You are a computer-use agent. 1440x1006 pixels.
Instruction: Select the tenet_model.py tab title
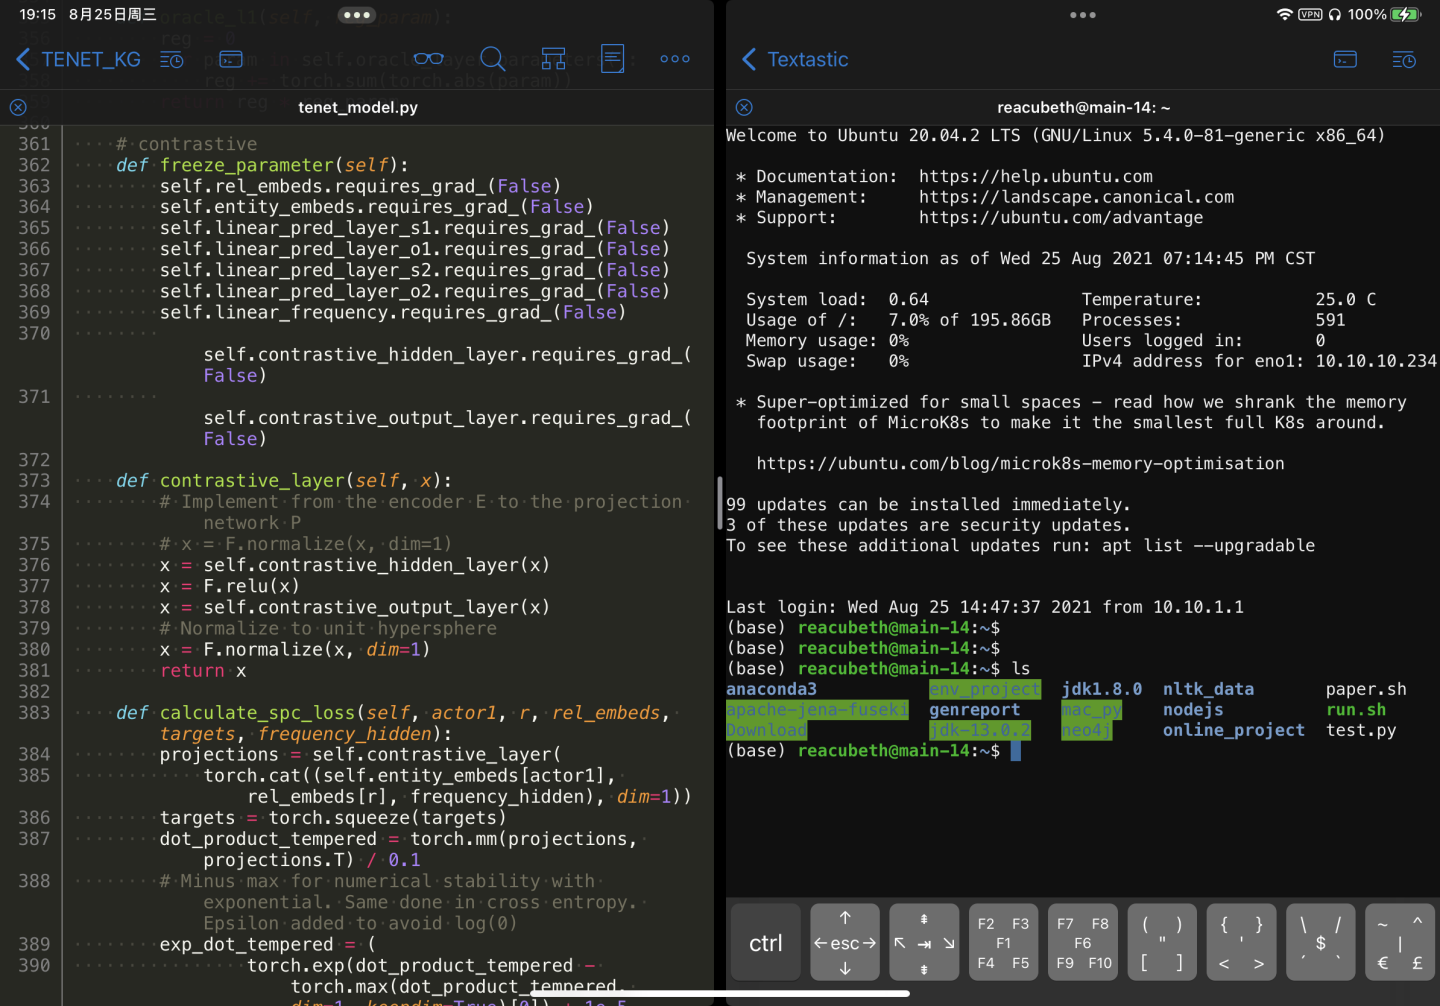tap(358, 107)
